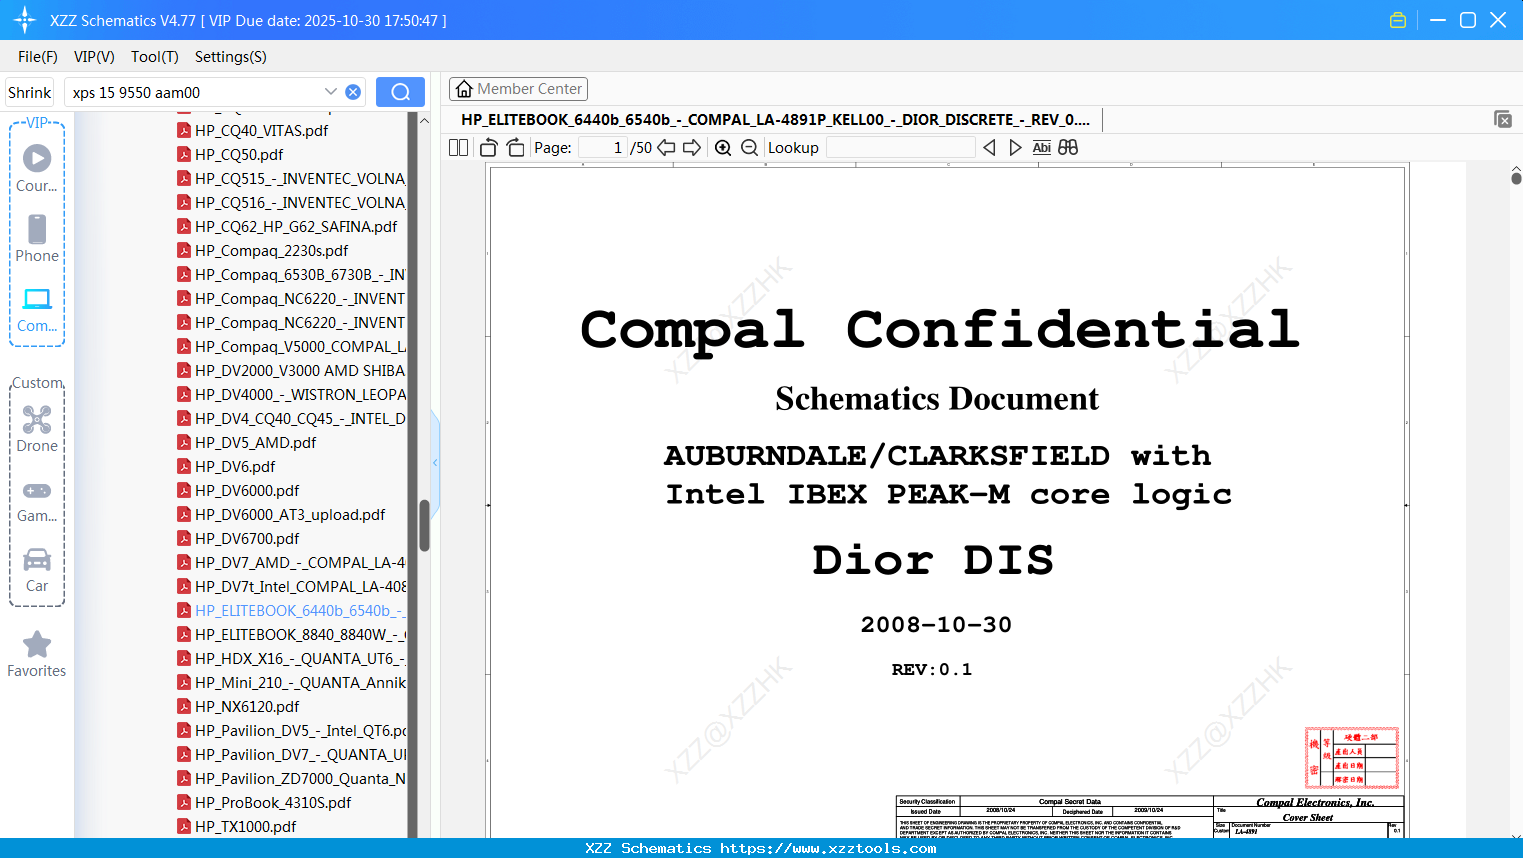Image resolution: width=1523 pixels, height=858 pixels.
Task: Select the Computer category icon
Action: (37, 309)
